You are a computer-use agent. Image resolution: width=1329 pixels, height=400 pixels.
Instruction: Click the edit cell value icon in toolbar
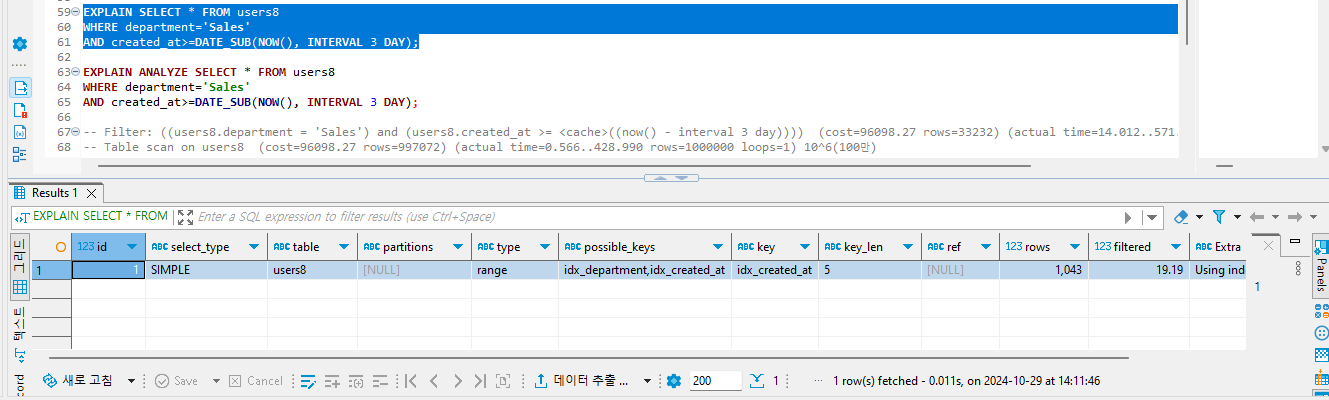(309, 381)
